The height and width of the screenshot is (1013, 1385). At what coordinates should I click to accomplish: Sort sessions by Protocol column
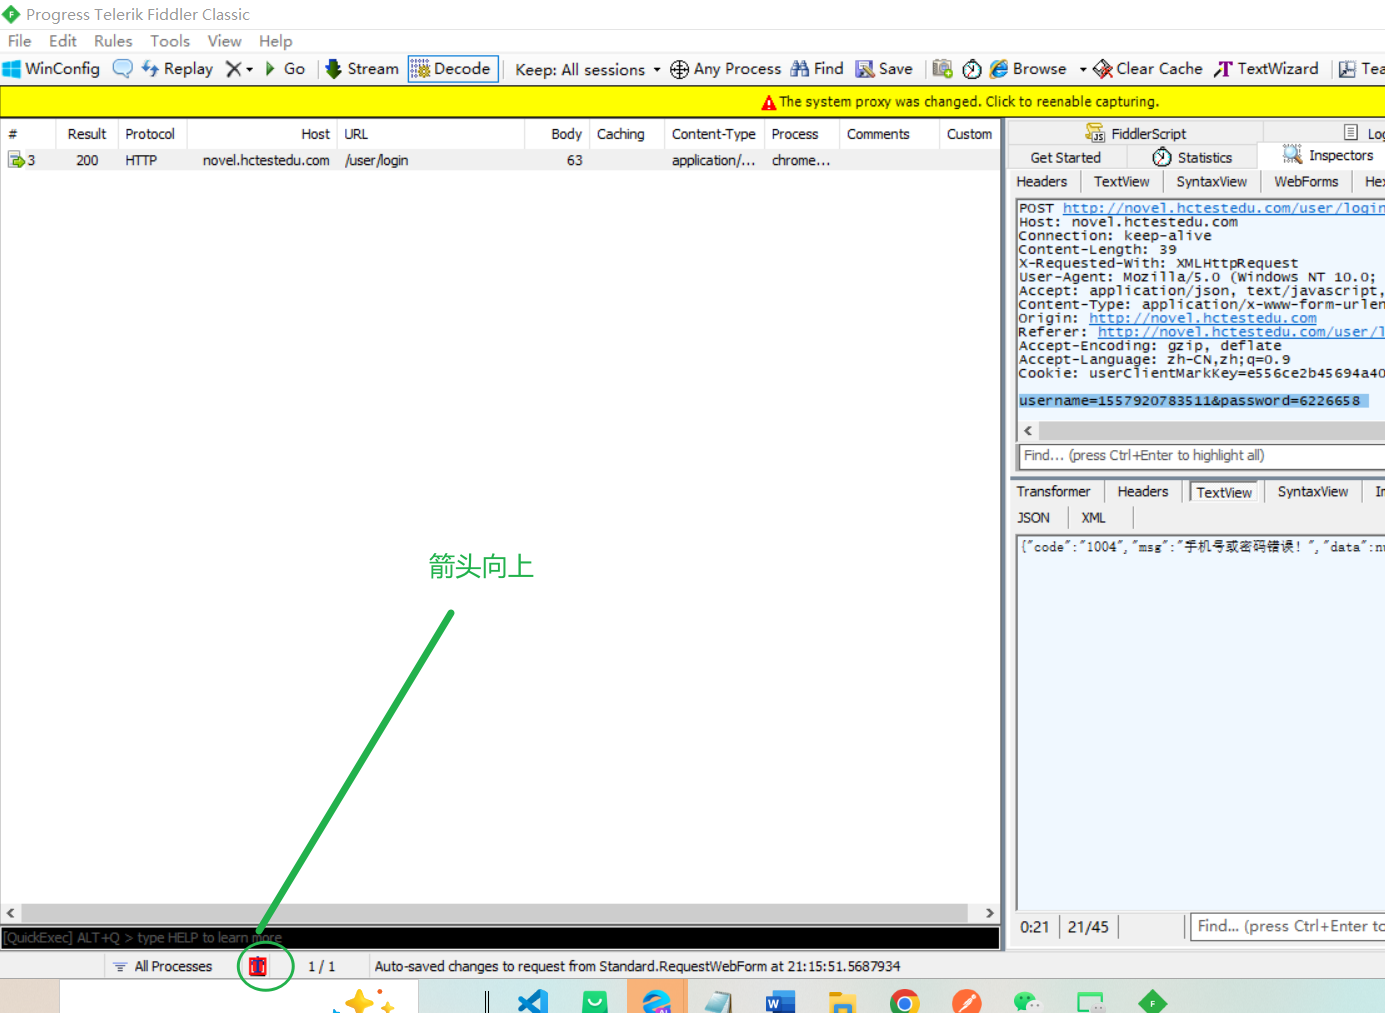click(151, 134)
